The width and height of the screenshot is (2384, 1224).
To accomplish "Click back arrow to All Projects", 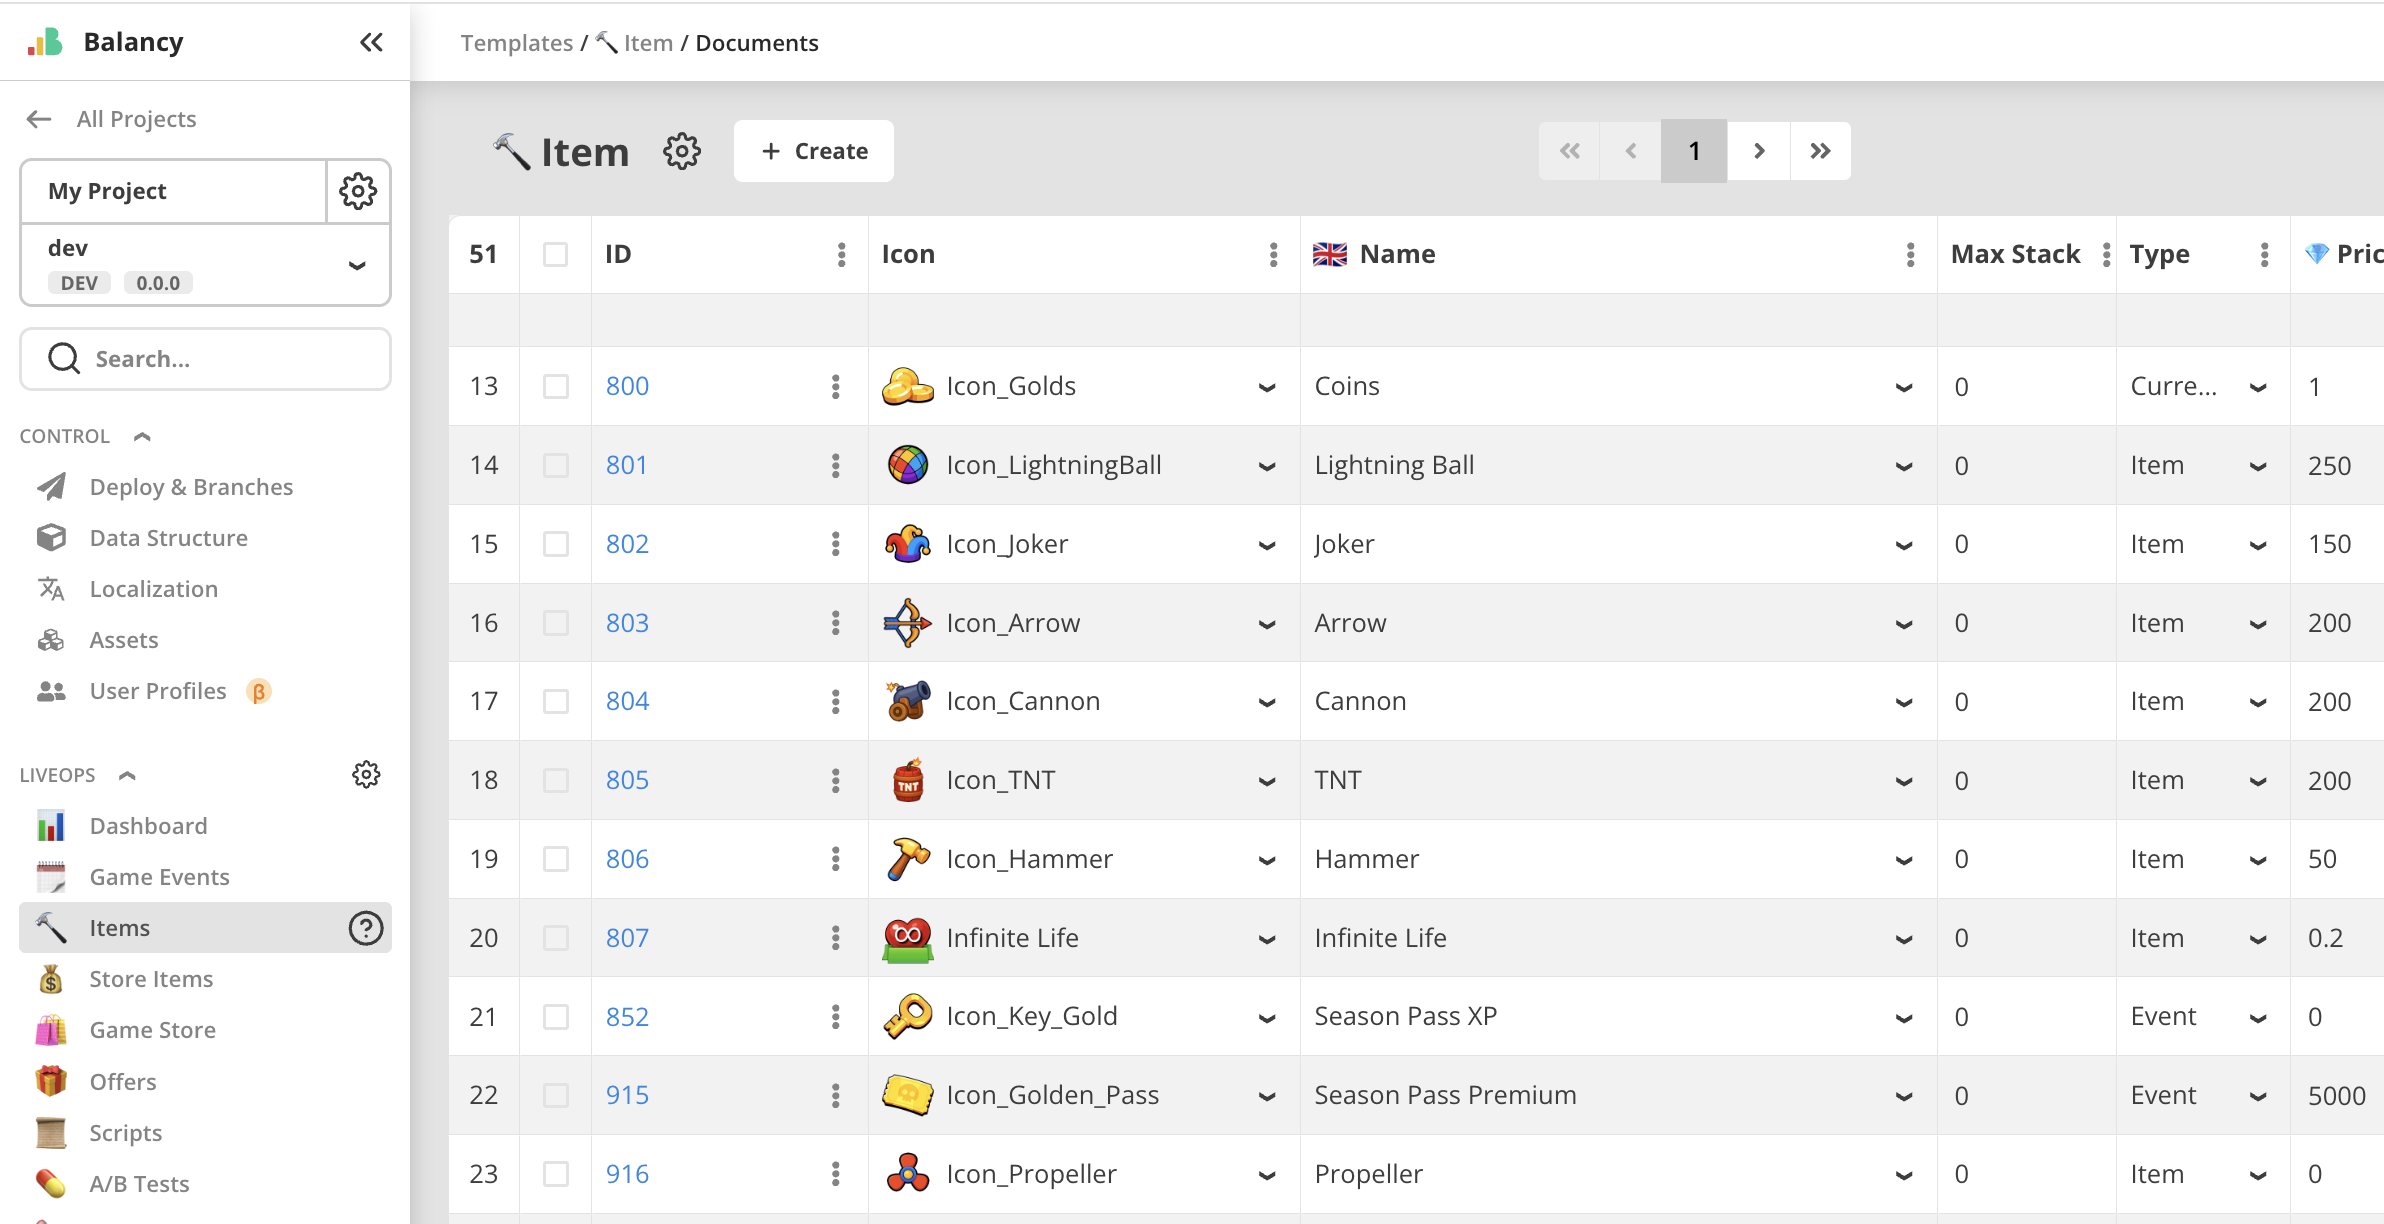I will click(x=39, y=119).
